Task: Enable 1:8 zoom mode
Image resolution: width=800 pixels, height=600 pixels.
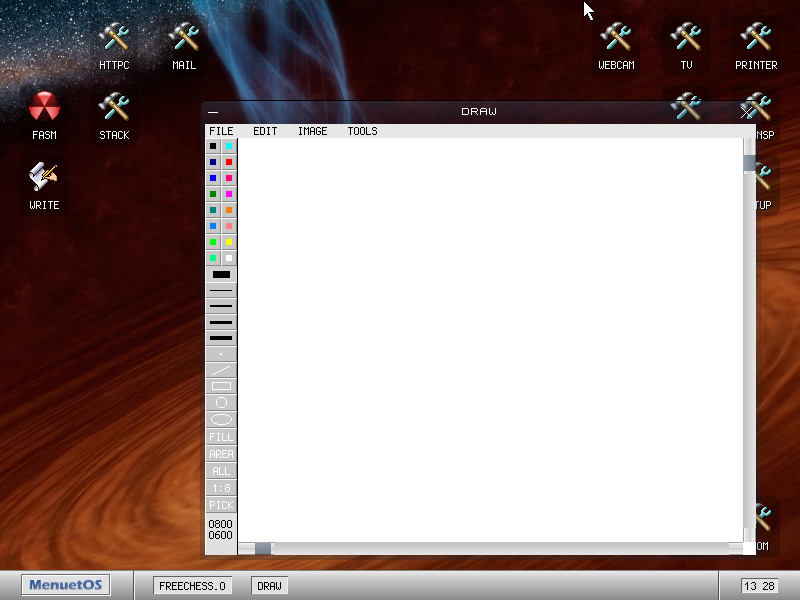Action: pyautogui.click(x=220, y=488)
